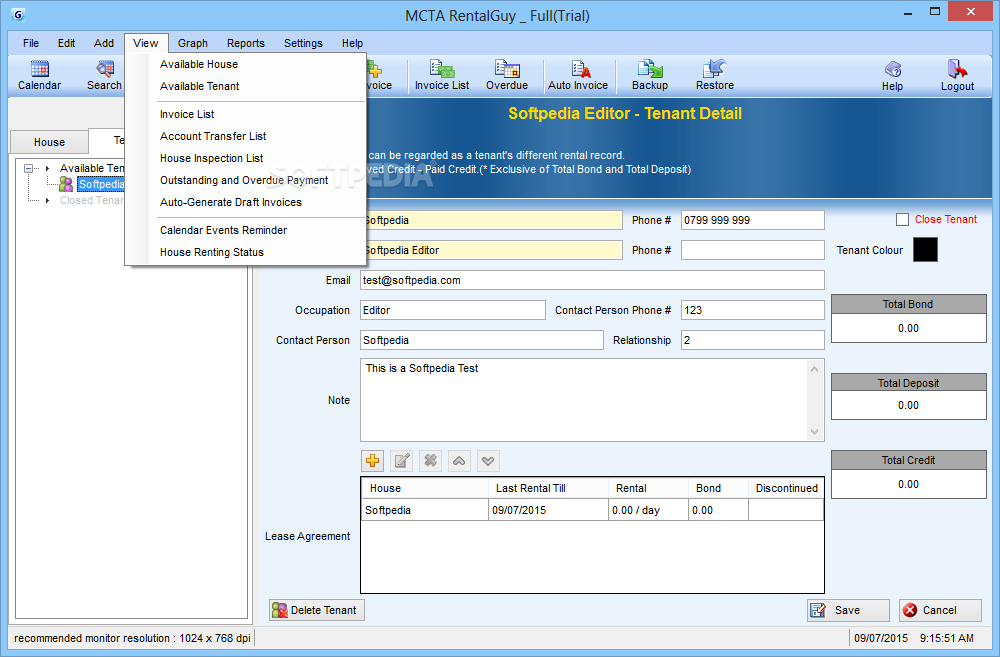Screen dimensions: 1000x657
Task: Click the Email input field
Action: (x=592, y=280)
